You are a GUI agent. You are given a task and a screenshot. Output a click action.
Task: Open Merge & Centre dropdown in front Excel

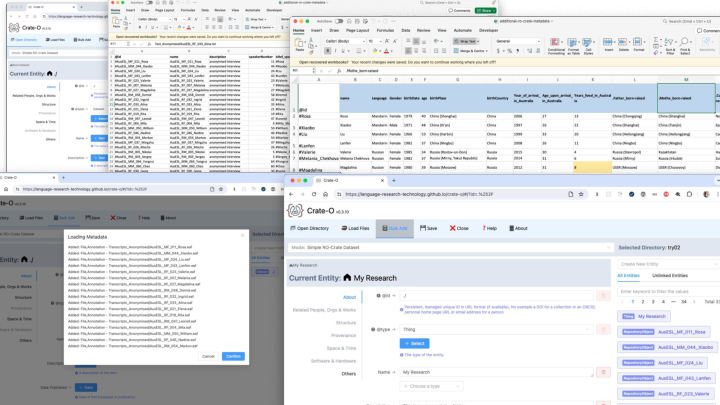[x=471, y=51]
